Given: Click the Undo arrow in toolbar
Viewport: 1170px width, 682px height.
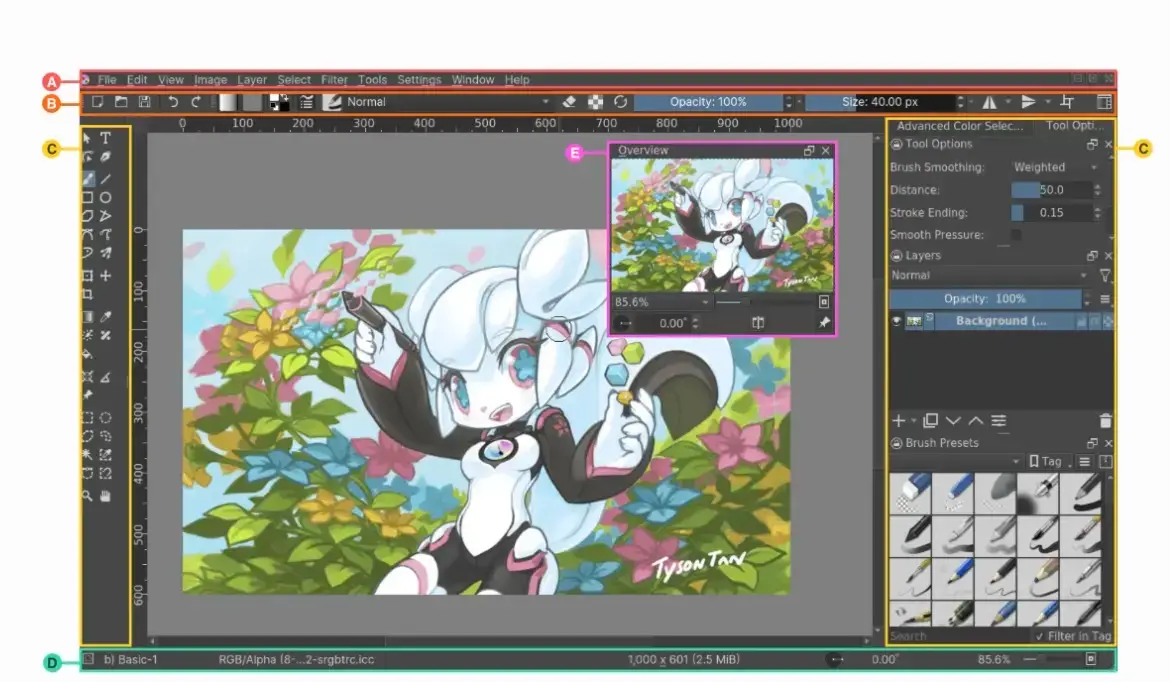Looking at the screenshot, I should (x=173, y=102).
